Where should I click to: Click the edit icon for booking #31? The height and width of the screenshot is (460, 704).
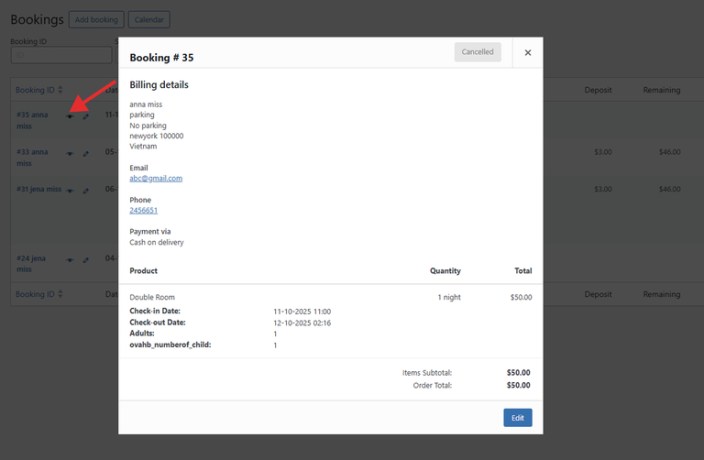point(85,190)
